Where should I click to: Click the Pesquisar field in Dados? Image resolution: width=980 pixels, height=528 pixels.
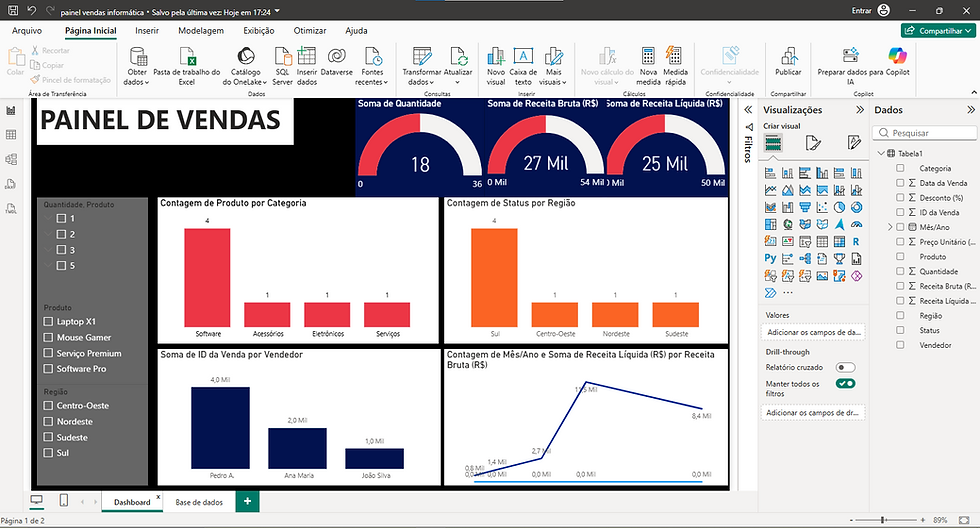(x=925, y=132)
